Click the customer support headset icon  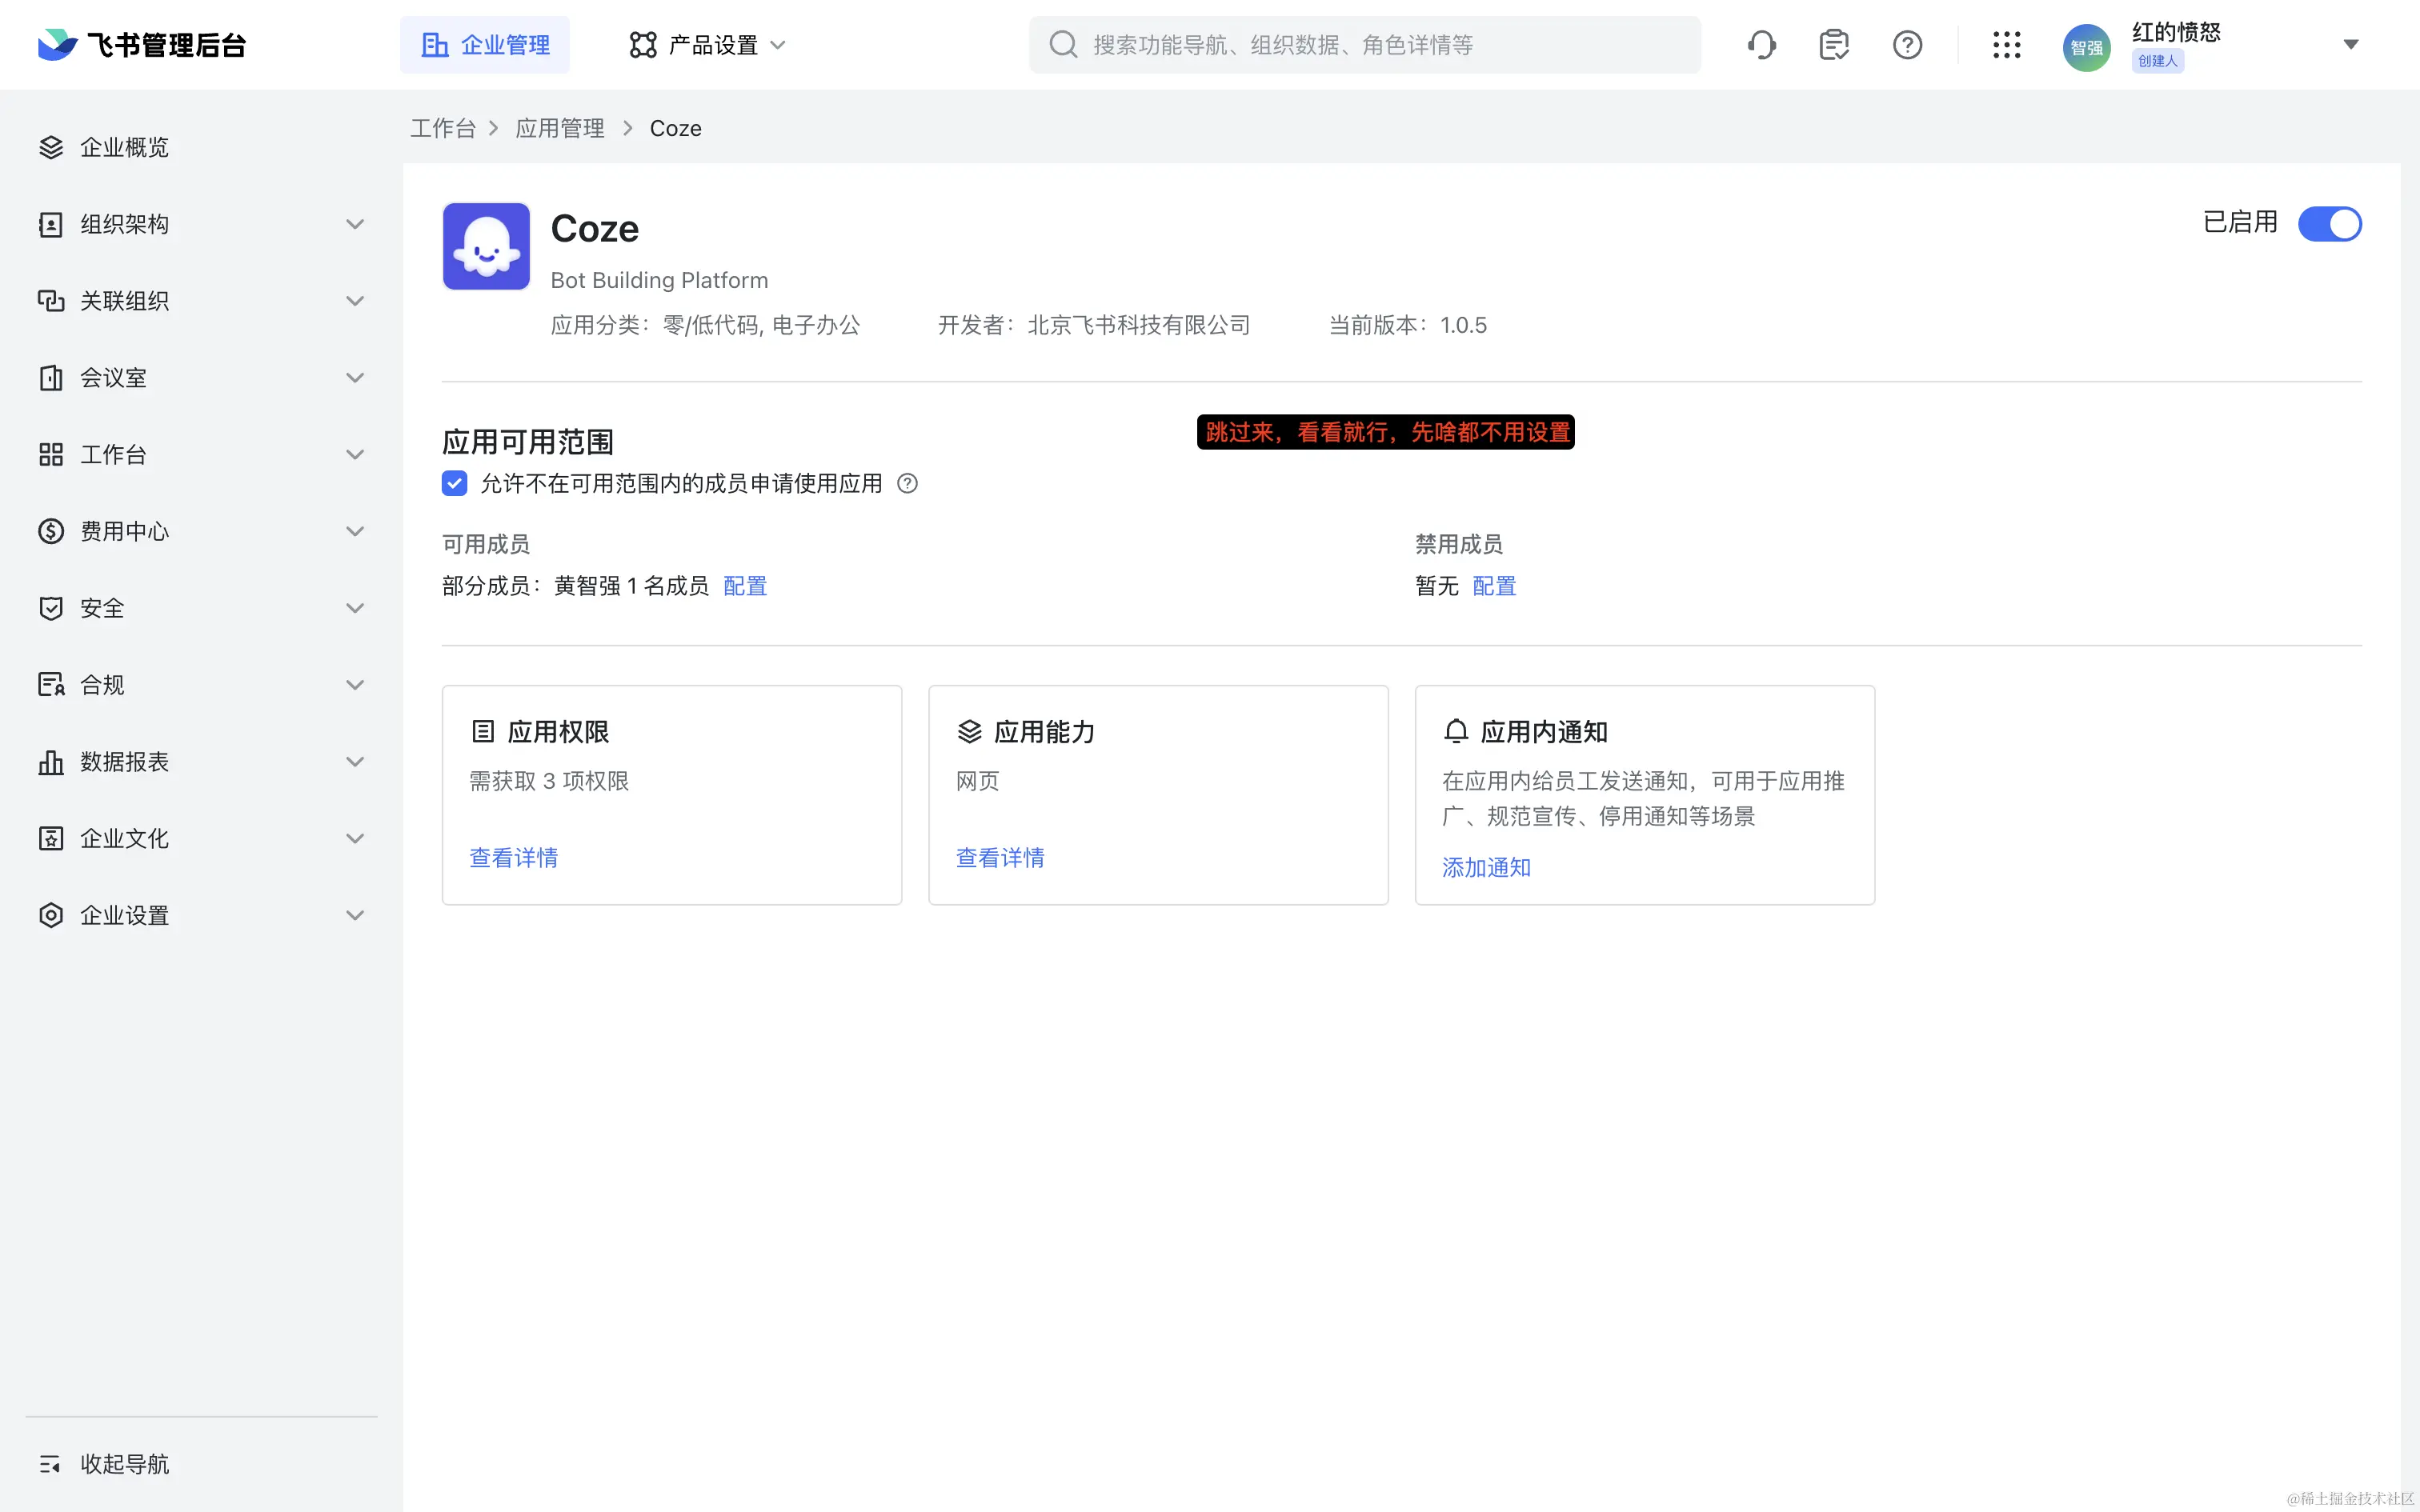(x=1761, y=45)
